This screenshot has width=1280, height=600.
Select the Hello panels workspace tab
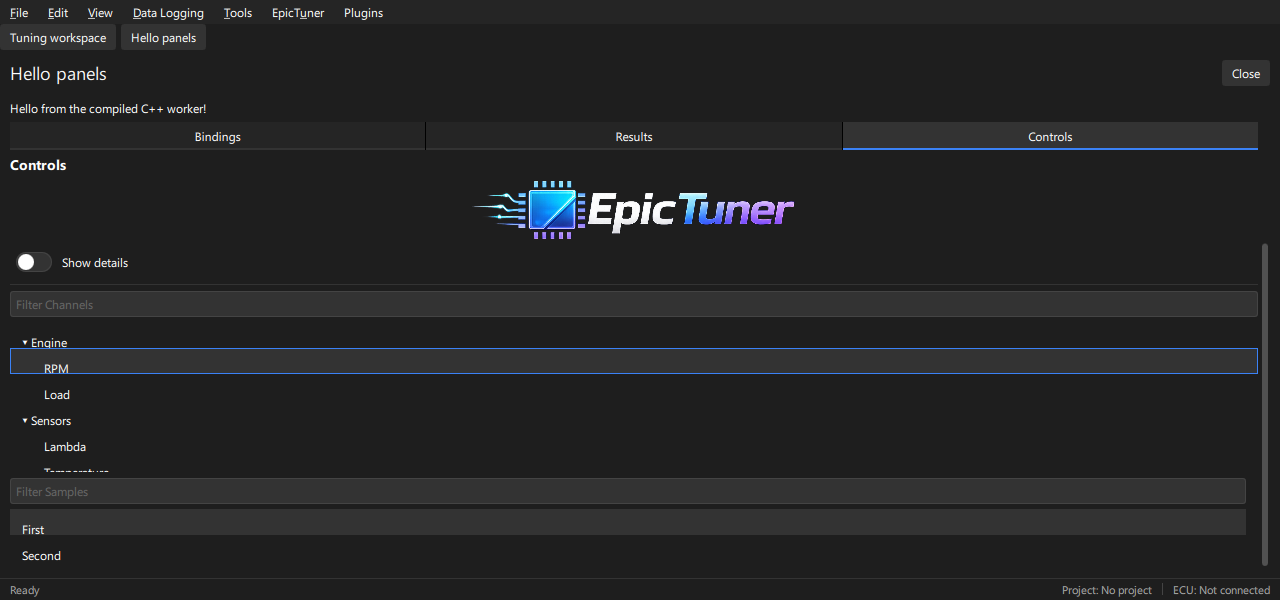click(x=163, y=38)
